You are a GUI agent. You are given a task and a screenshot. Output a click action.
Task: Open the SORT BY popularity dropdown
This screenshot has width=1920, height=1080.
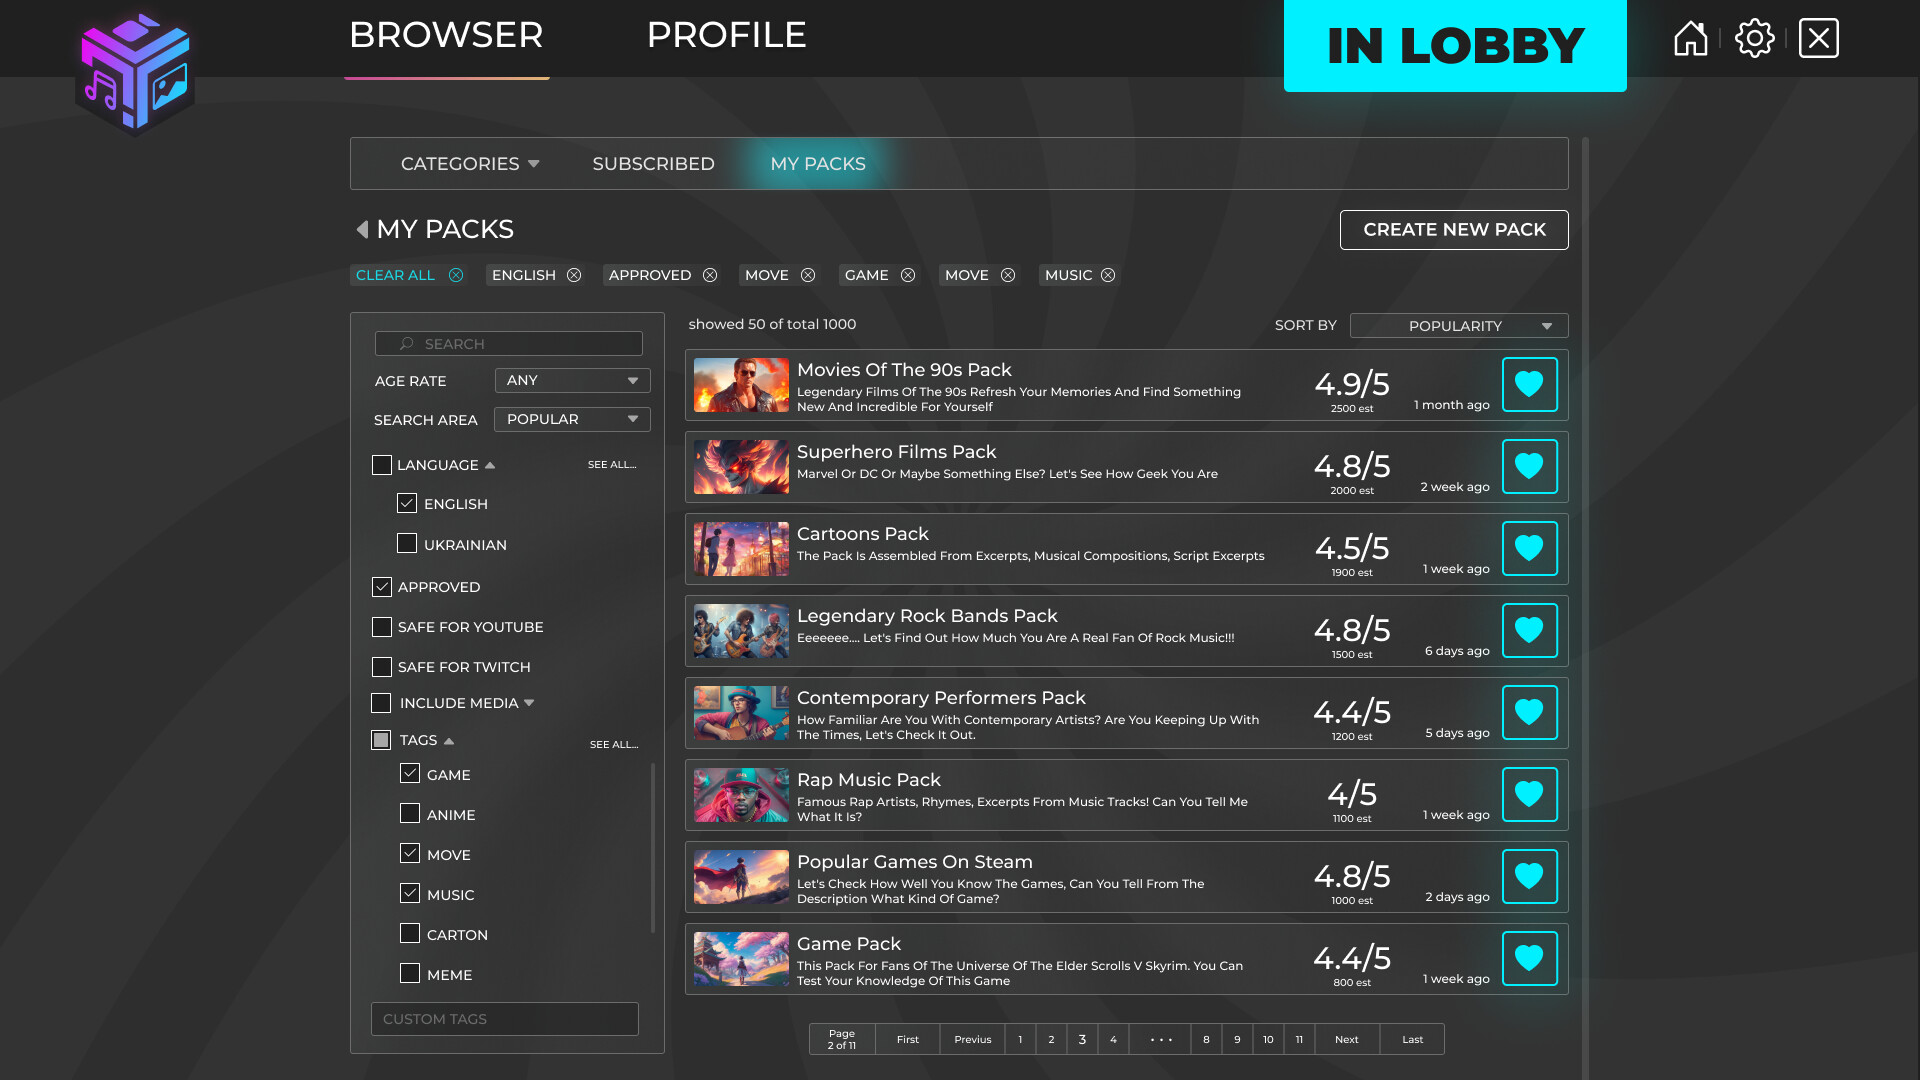point(1458,325)
